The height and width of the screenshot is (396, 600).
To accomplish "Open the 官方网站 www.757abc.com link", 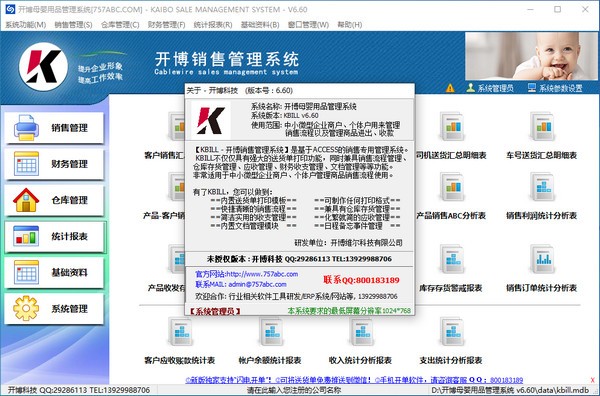I will point(246,274).
